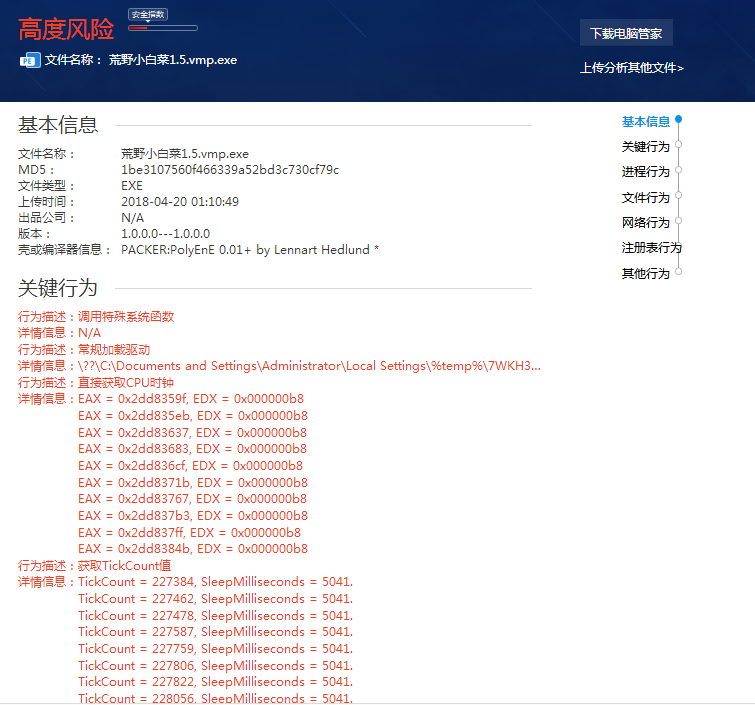Jump to 关键行为 in the side navigation
Viewport: 755px width, 705px height.
[x=645, y=146]
